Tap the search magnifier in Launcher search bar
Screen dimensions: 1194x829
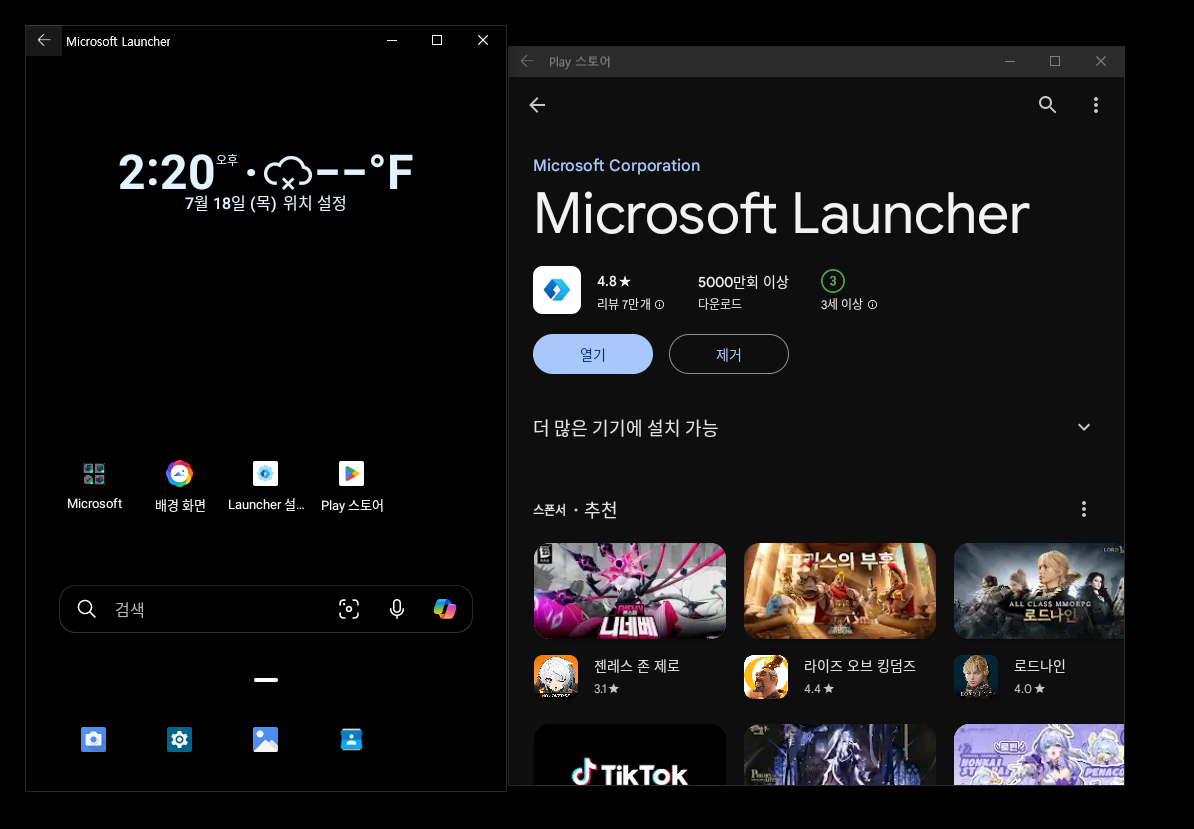pyautogui.click(x=87, y=608)
